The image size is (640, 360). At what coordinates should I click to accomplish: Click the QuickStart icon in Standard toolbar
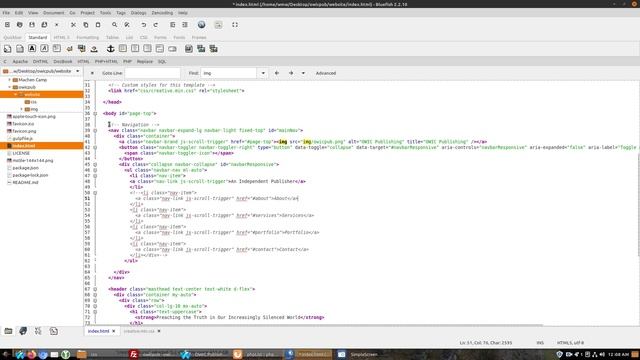tap(7, 49)
